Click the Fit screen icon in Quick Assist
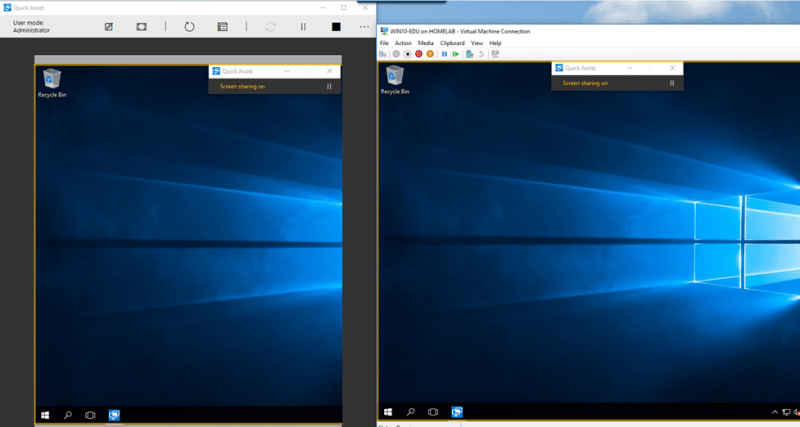The width and height of the screenshot is (800, 427). tap(141, 27)
